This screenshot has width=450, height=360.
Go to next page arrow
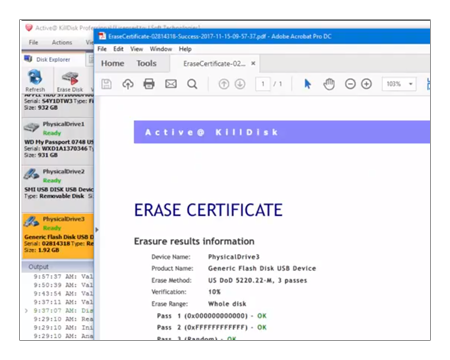pos(240,84)
